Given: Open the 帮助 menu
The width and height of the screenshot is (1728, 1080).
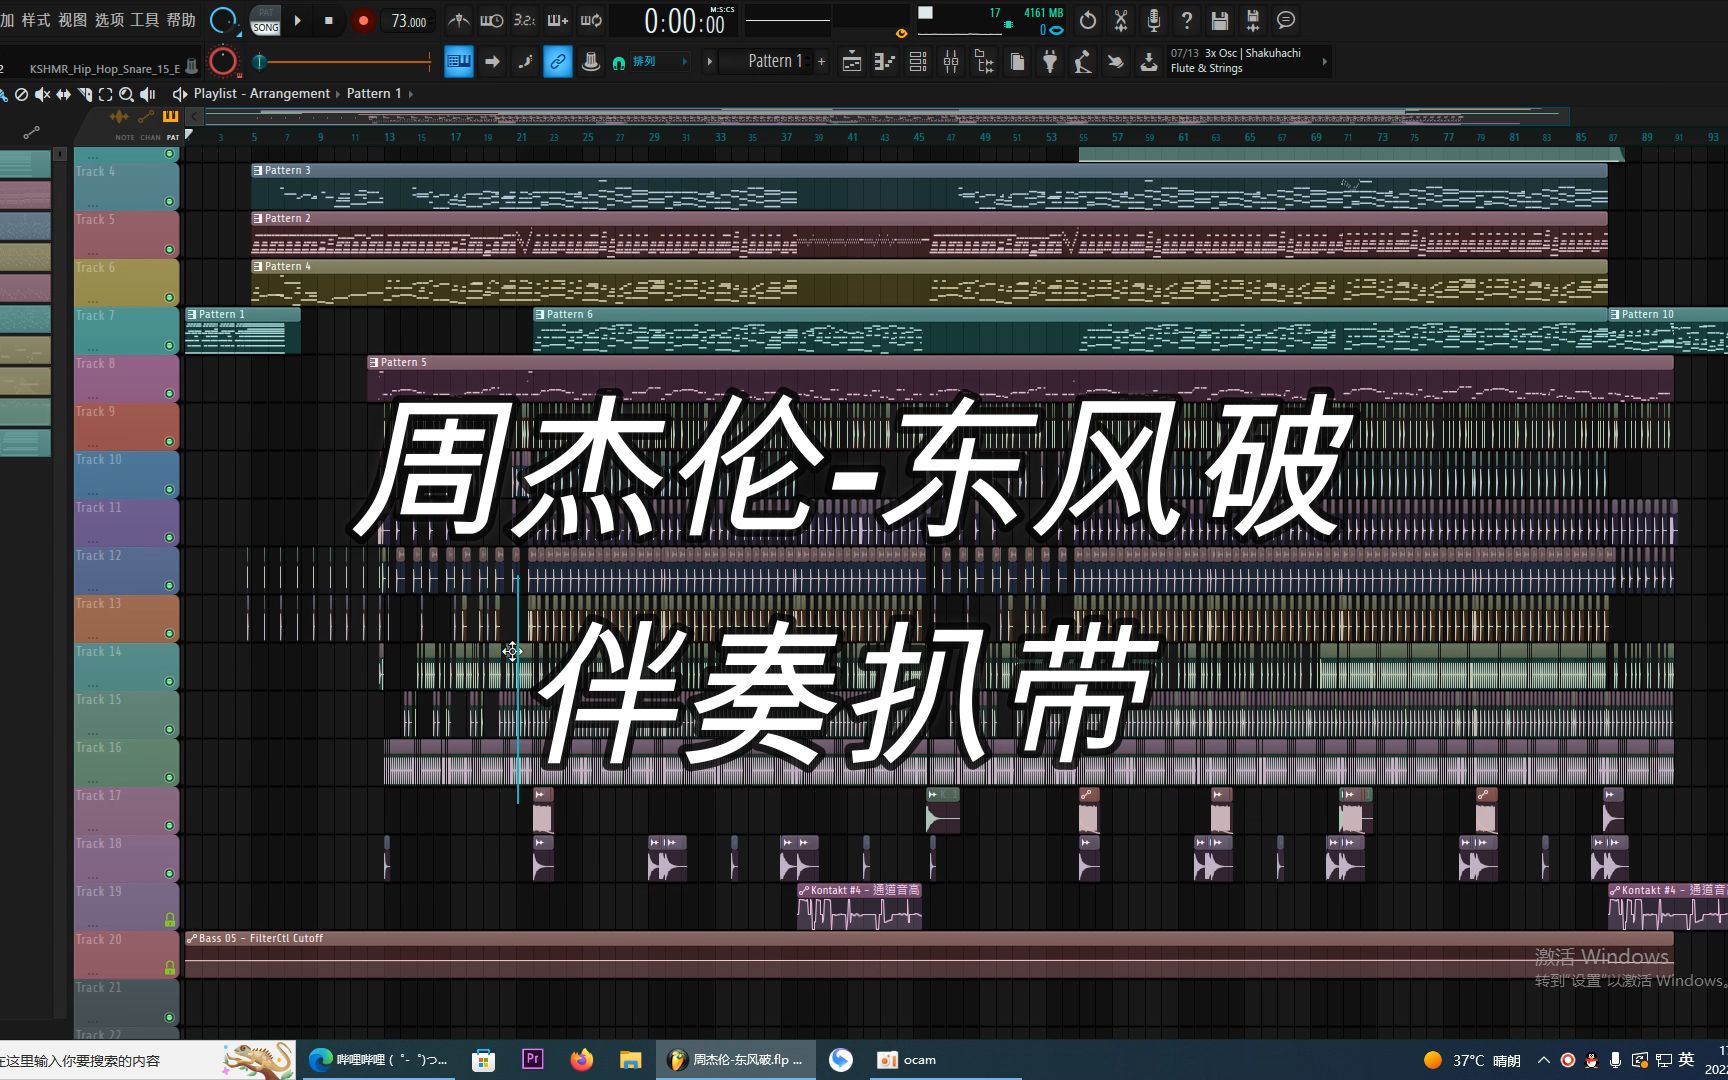Looking at the screenshot, I should (x=181, y=20).
